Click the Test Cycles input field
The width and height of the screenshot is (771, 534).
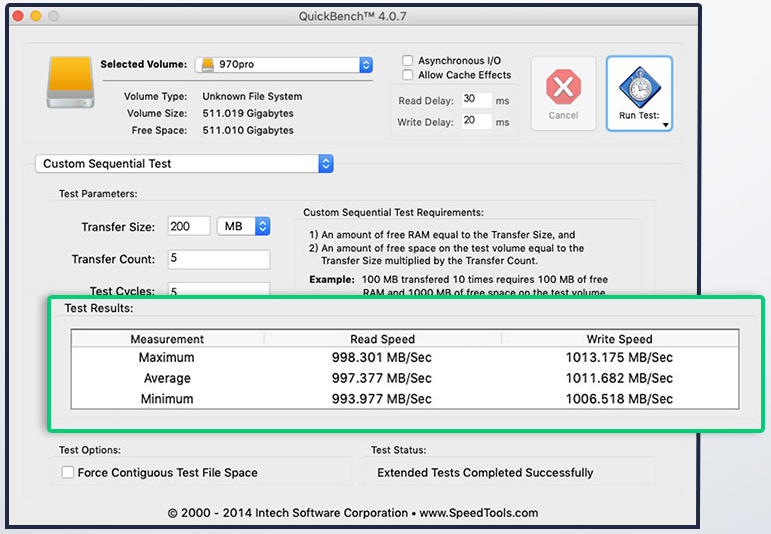pyautogui.click(x=218, y=289)
